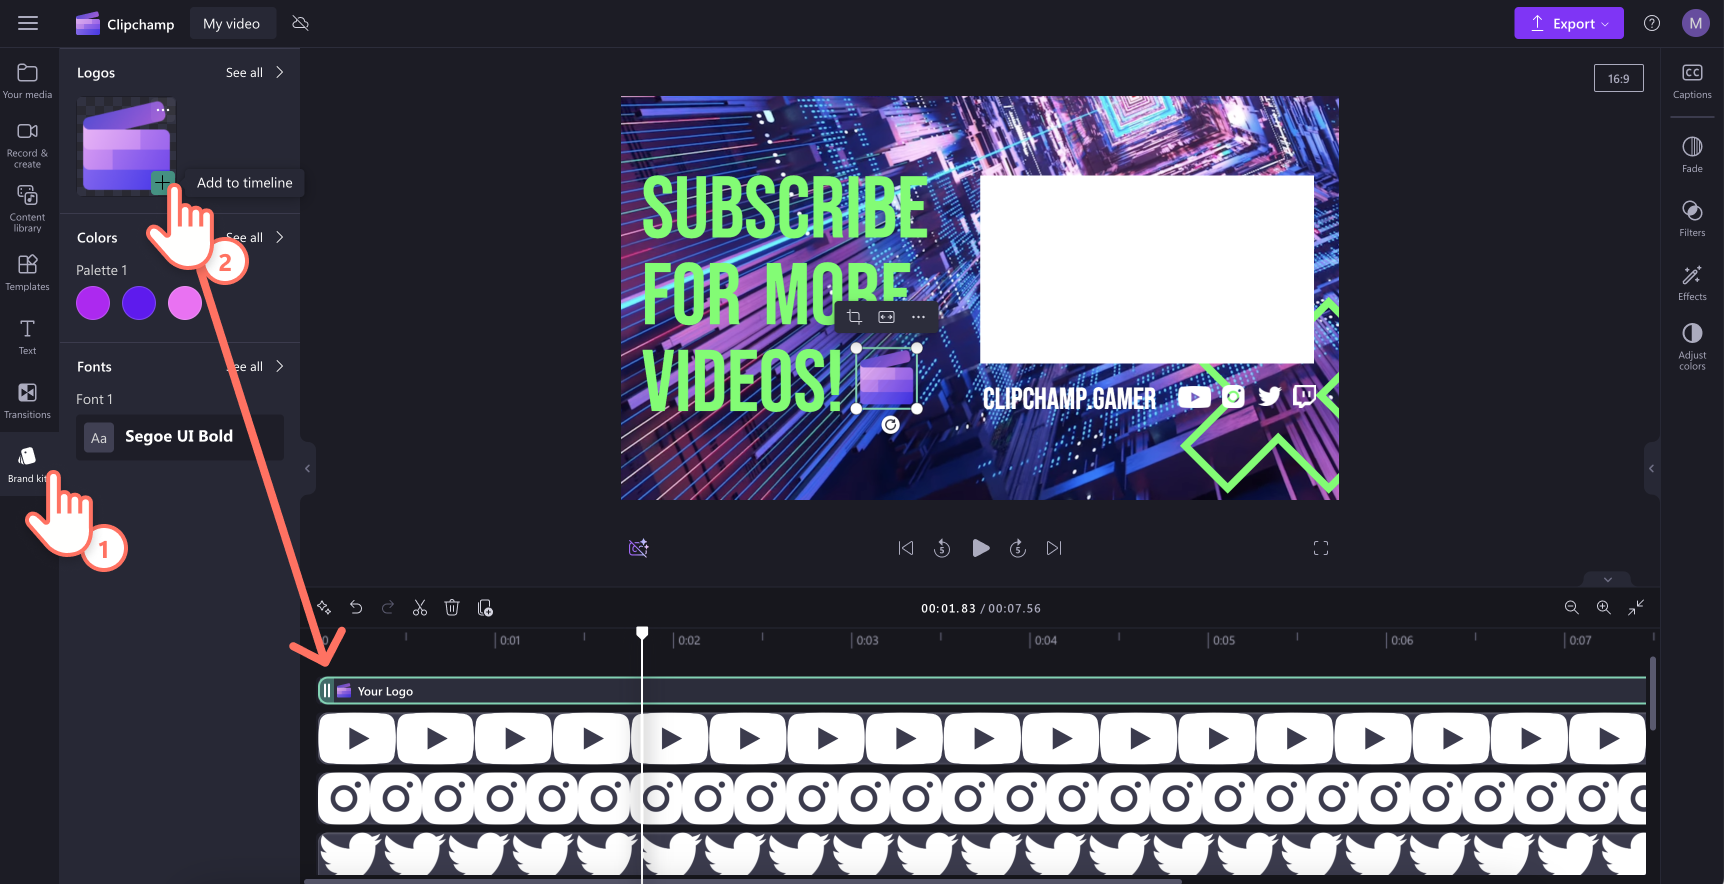Collapse timeline with chevron down
Viewport: 1724px width, 884px height.
click(1608, 579)
